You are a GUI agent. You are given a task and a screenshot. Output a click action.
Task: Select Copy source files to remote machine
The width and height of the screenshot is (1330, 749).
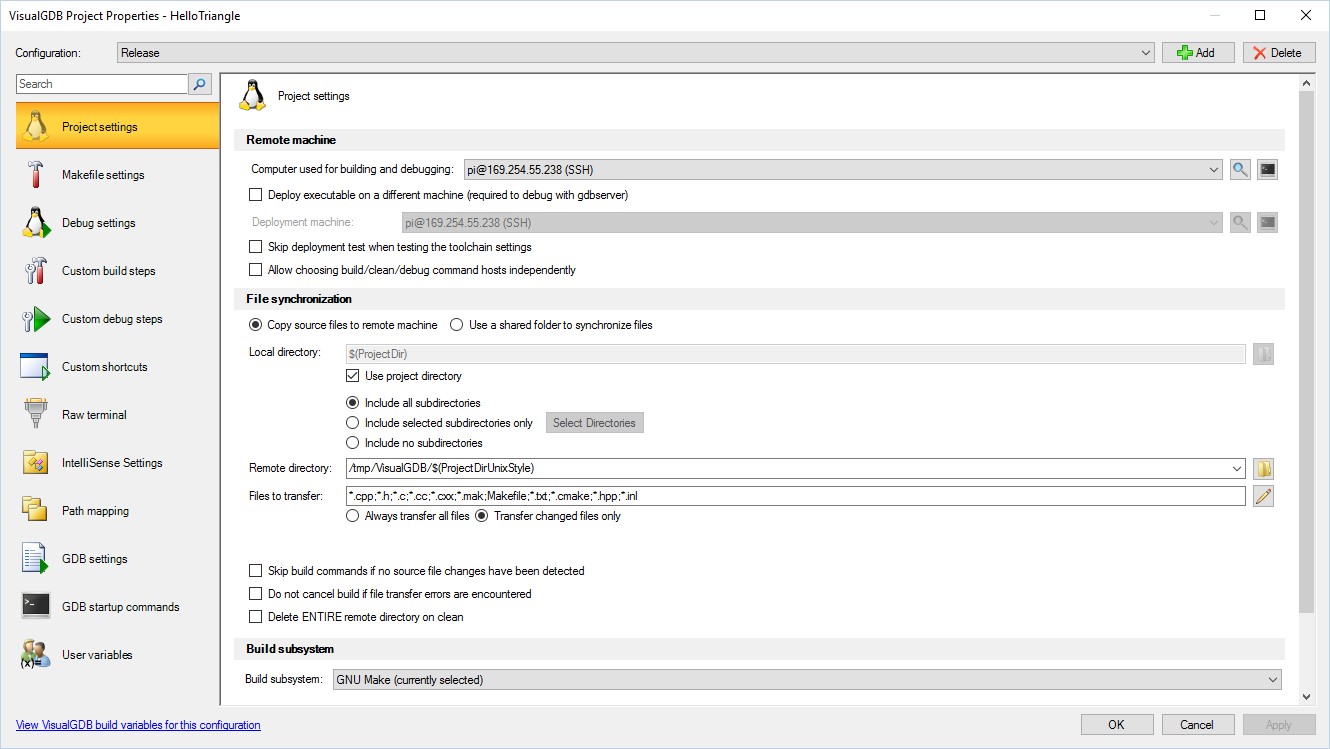tap(256, 325)
